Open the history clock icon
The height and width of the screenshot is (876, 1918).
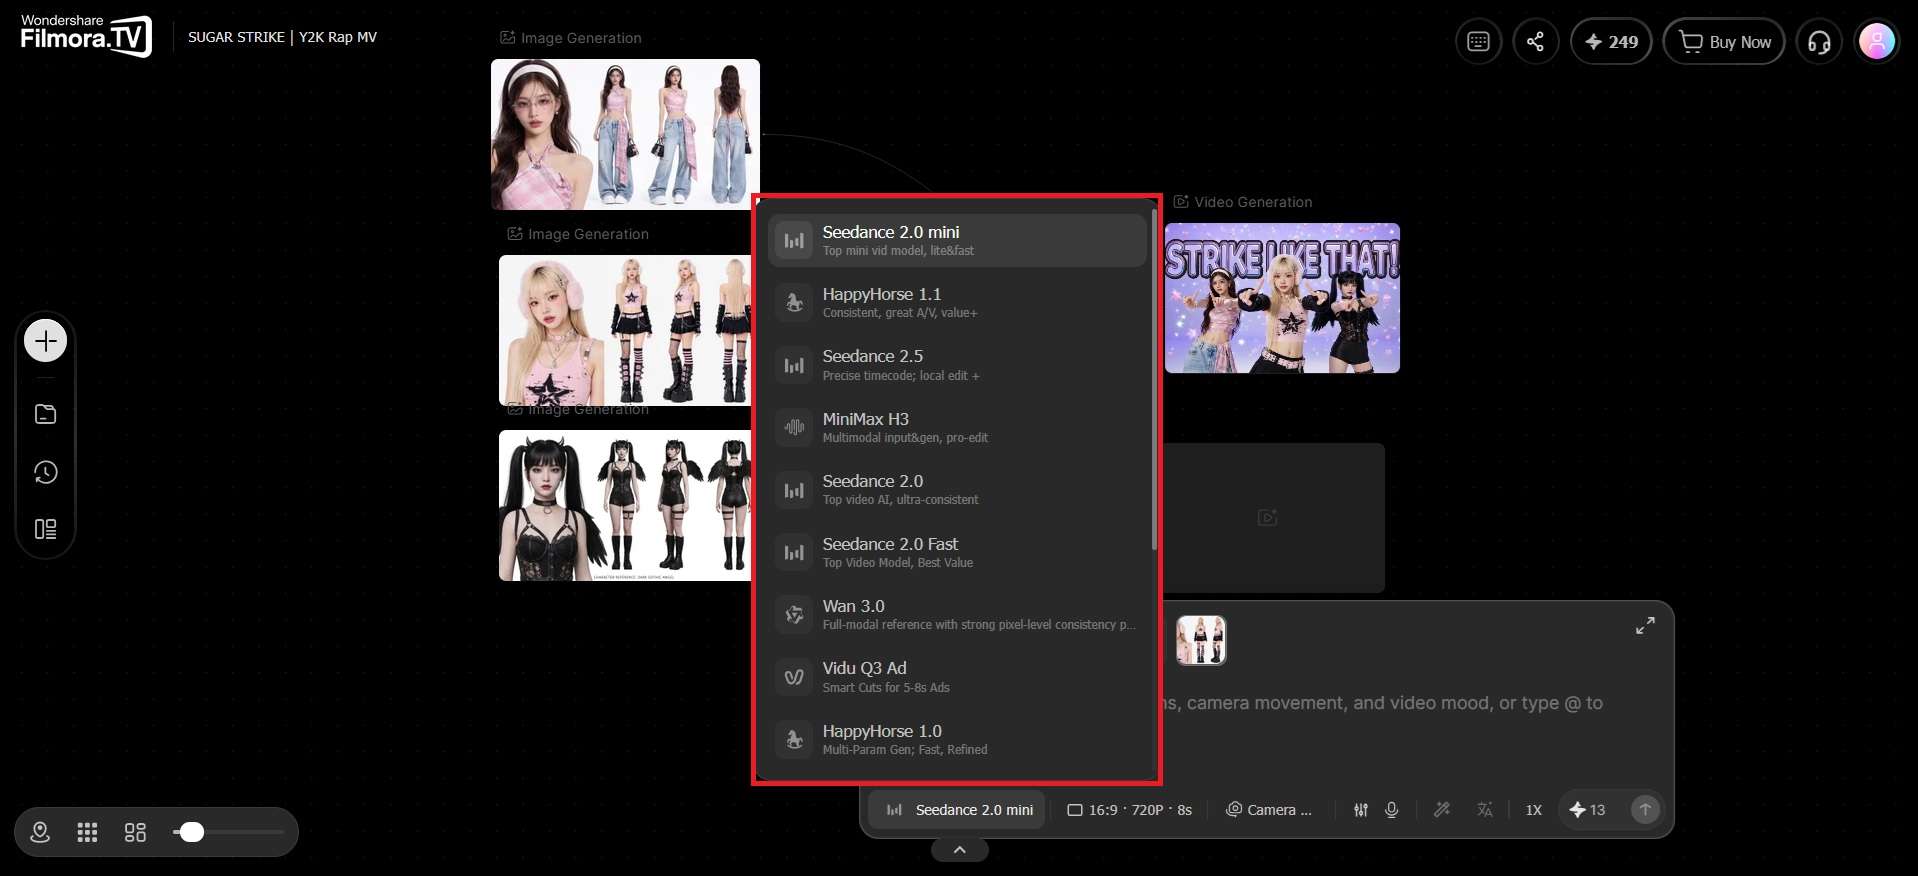click(x=45, y=472)
